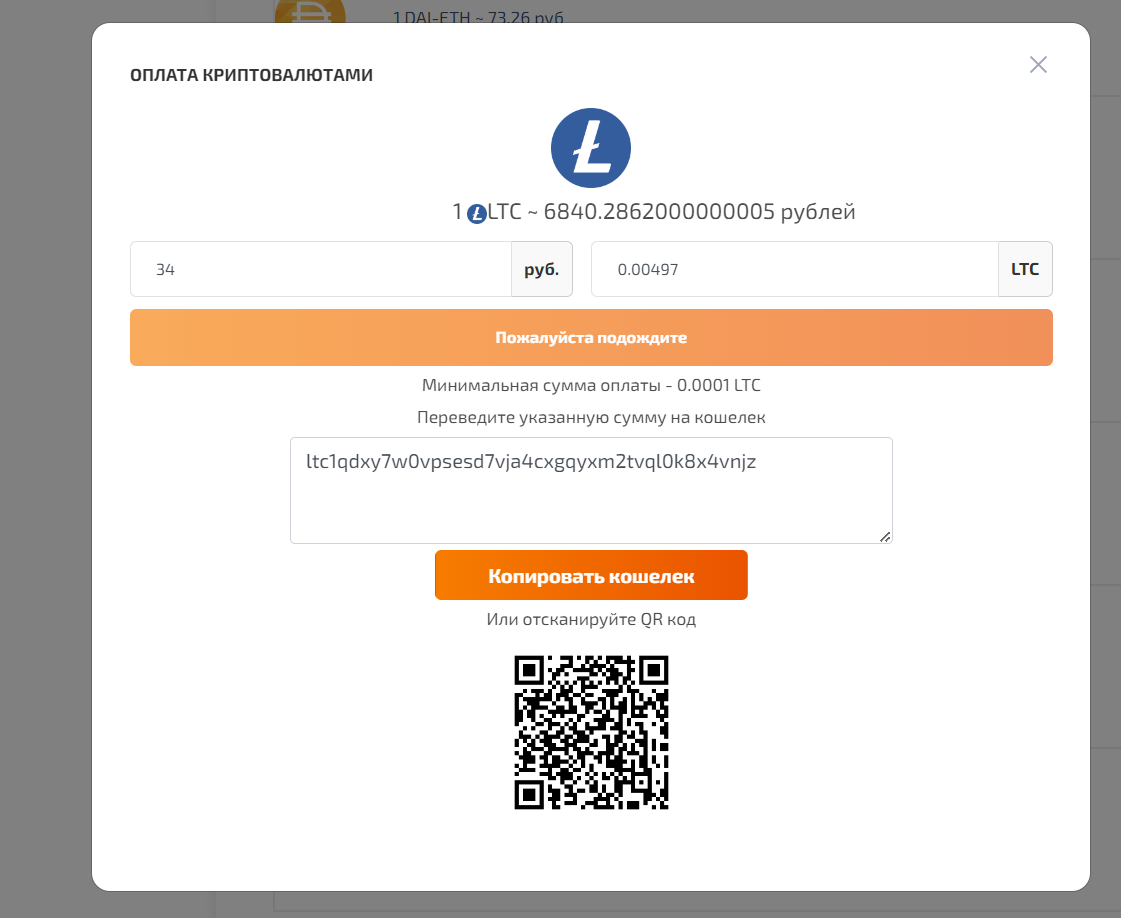This screenshot has height=918, width=1121.
Task: Click the textarea resize handle corner
Action: [885, 537]
